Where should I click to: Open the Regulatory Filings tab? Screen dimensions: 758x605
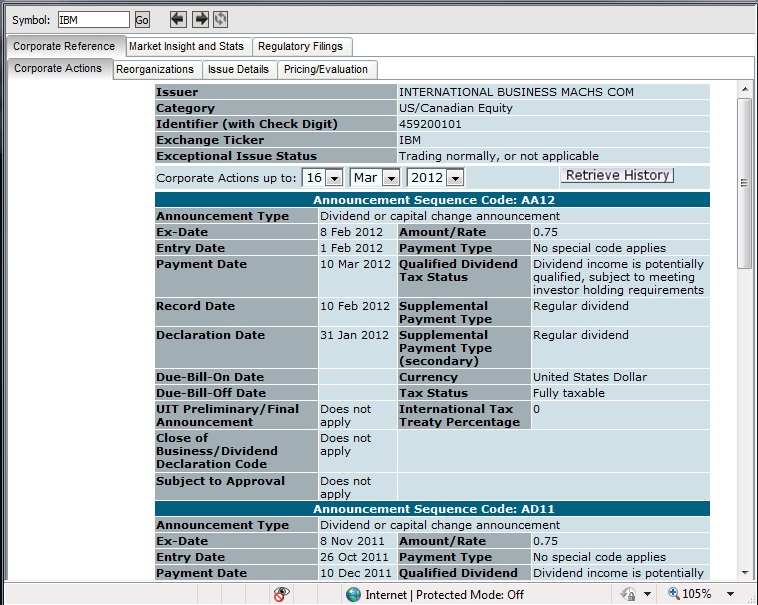point(301,46)
